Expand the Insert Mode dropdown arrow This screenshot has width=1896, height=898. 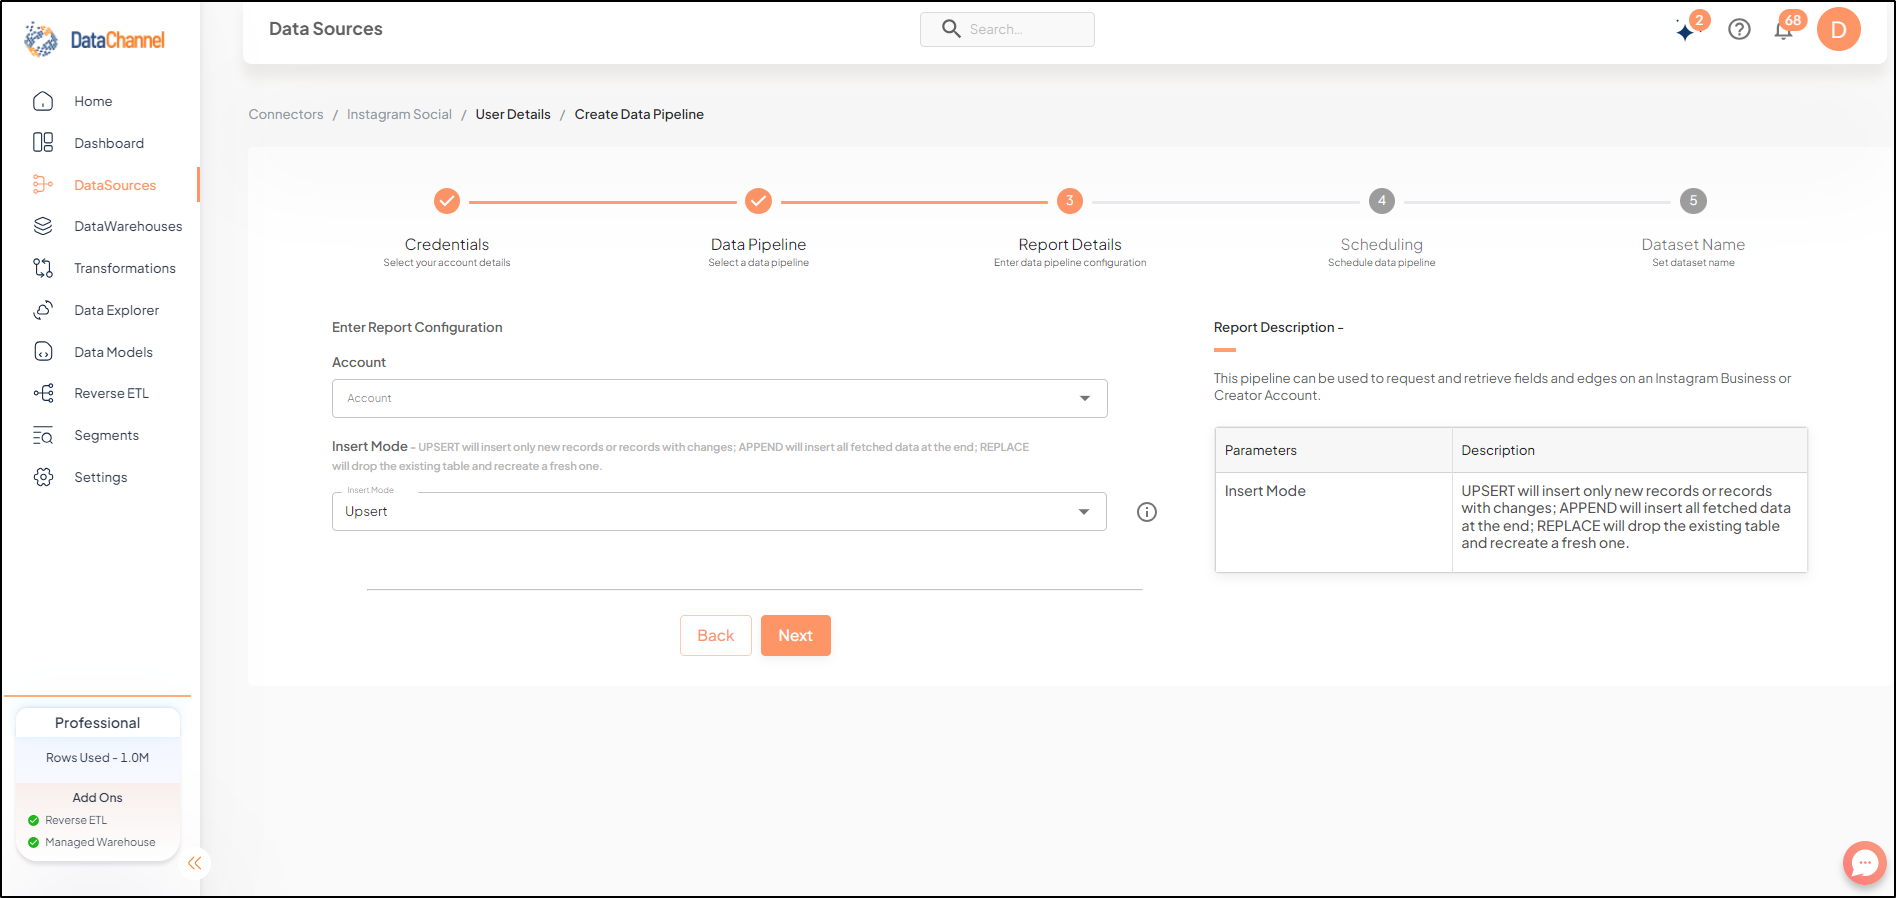click(1084, 512)
